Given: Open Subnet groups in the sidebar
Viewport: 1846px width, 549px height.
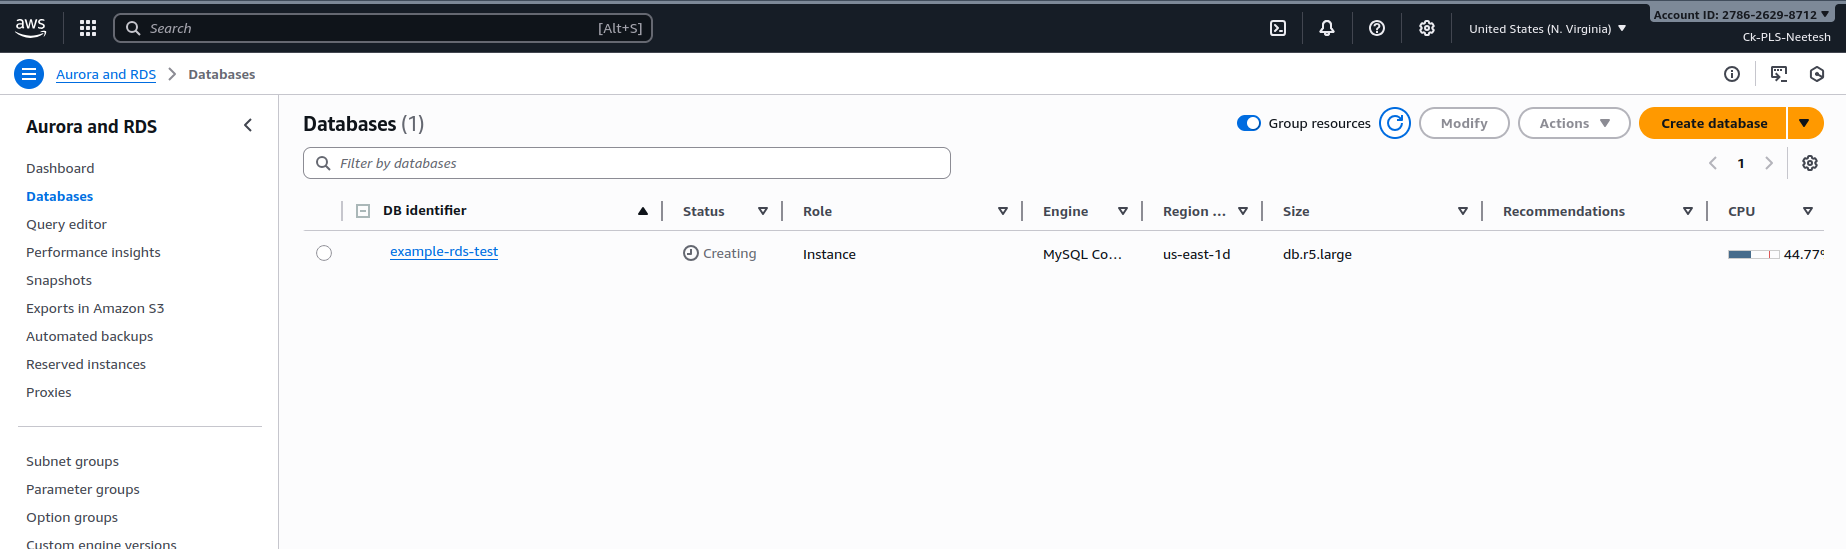Looking at the screenshot, I should pos(72,461).
